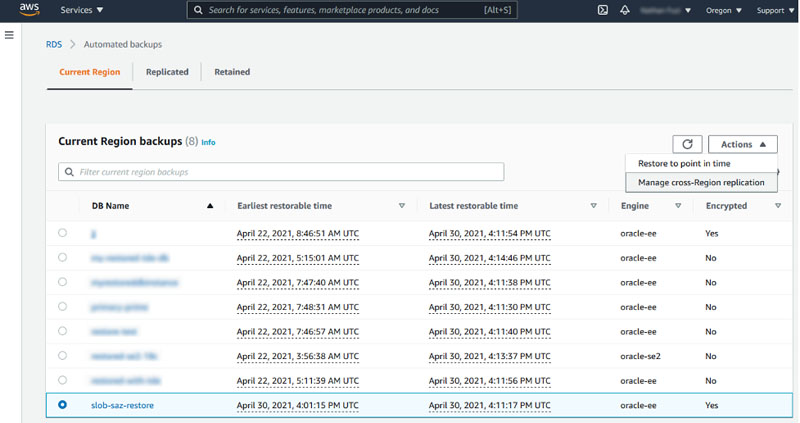This screenshot has width=800, height=423.
Task: Sort by Latest restorable time arrow
Action: pyautogui.click(x=593, y=206)
